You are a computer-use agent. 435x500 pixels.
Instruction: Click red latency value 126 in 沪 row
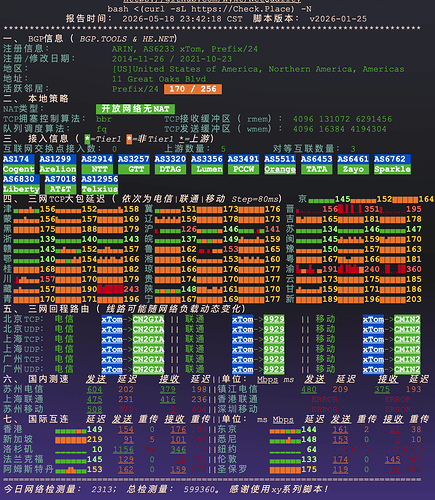[189, 229]
